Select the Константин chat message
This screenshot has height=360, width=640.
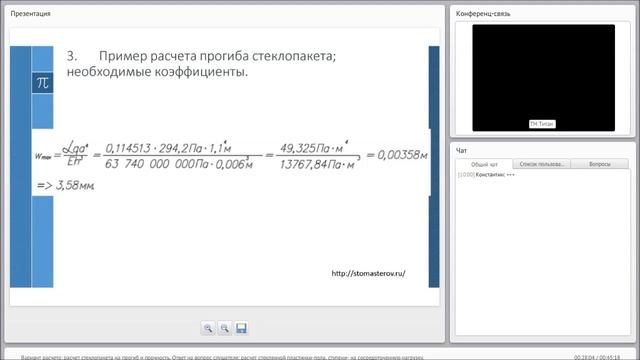486,175
